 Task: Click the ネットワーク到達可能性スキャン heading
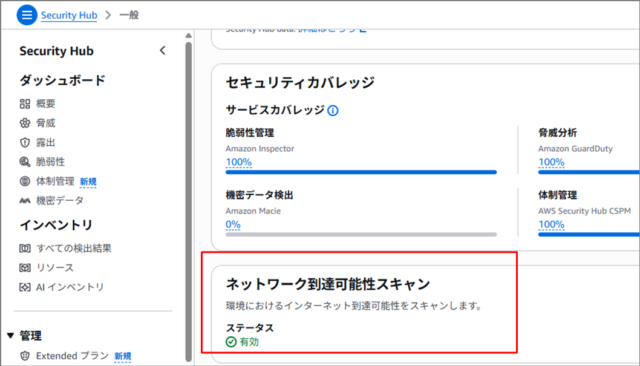(x=328, y=284)
